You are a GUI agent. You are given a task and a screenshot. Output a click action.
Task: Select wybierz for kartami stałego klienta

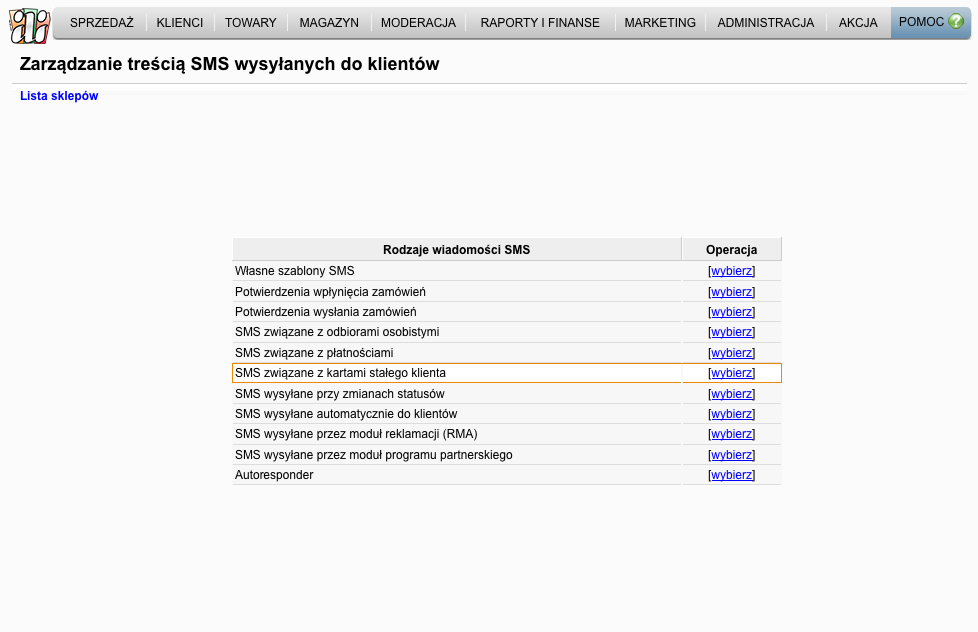[732, 373]
